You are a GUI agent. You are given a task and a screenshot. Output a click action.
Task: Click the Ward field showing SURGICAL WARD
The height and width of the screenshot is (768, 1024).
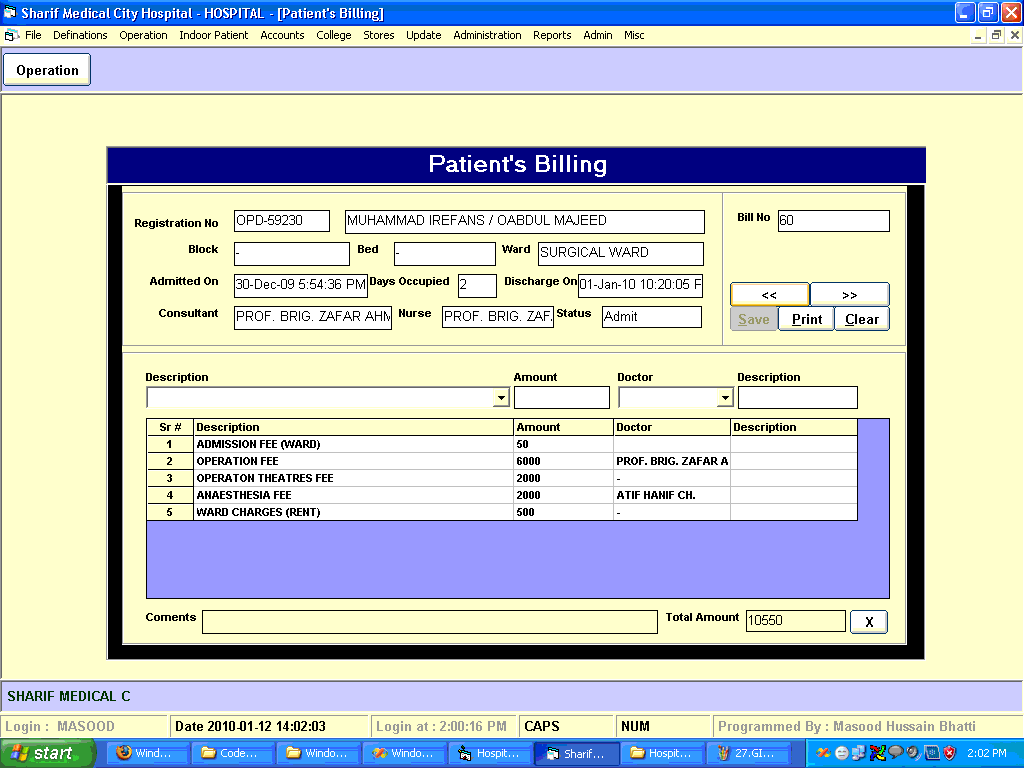point(620,253)
